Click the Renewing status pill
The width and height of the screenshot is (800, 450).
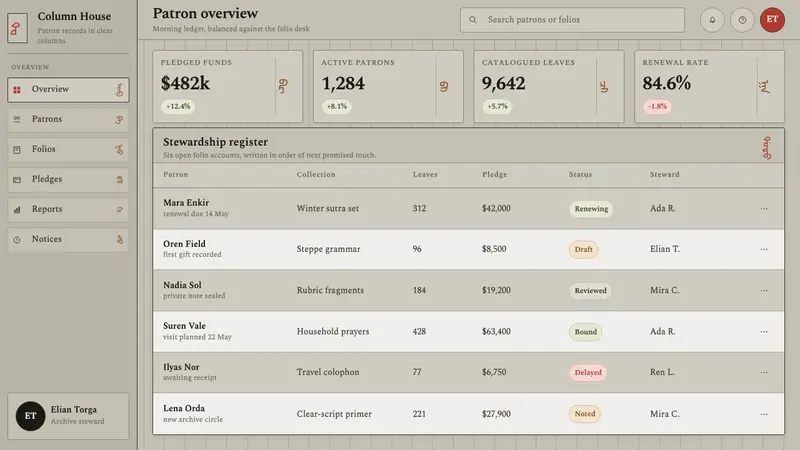coord(591,209)
